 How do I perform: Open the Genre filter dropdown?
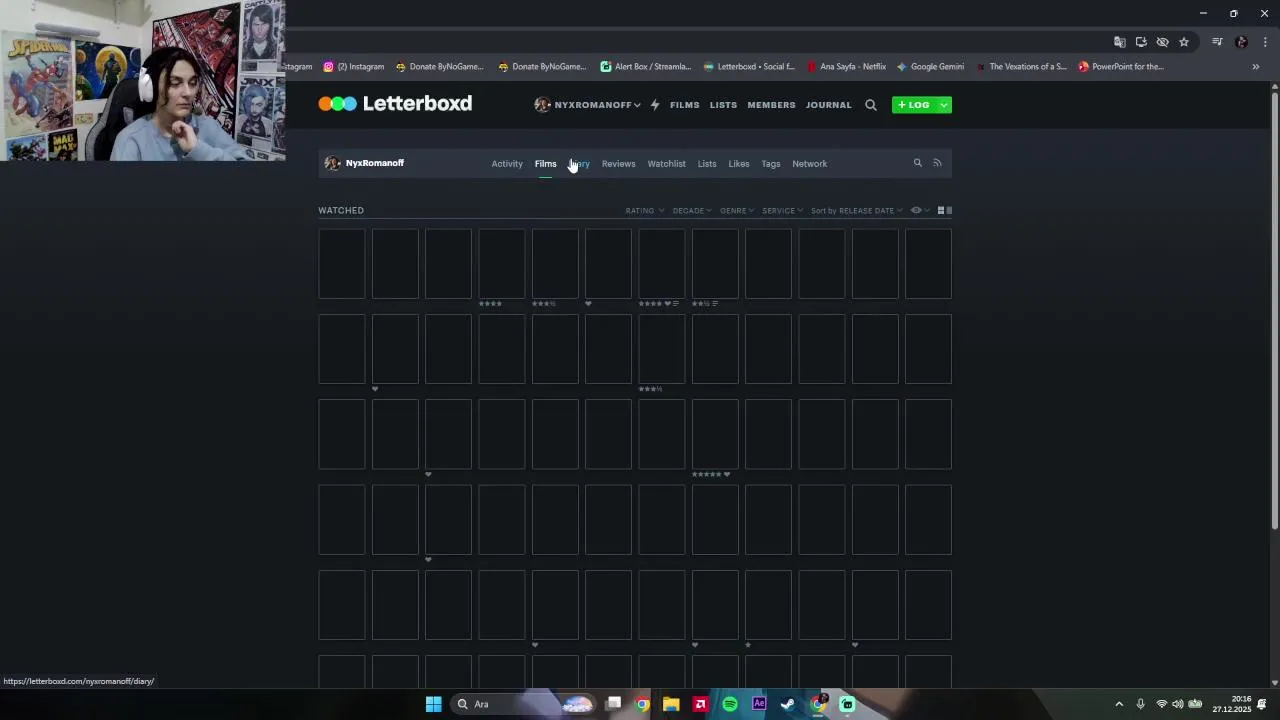click(x=737, y=211)
